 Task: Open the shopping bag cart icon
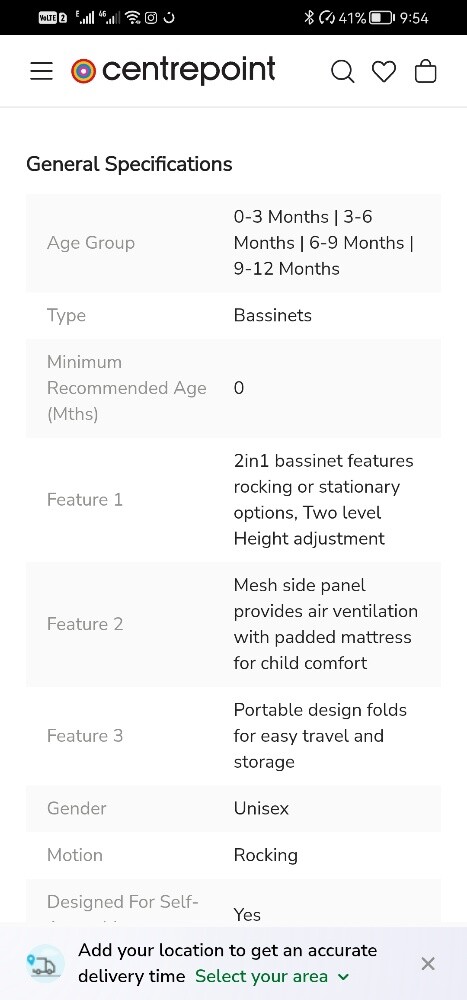point(426,71)
